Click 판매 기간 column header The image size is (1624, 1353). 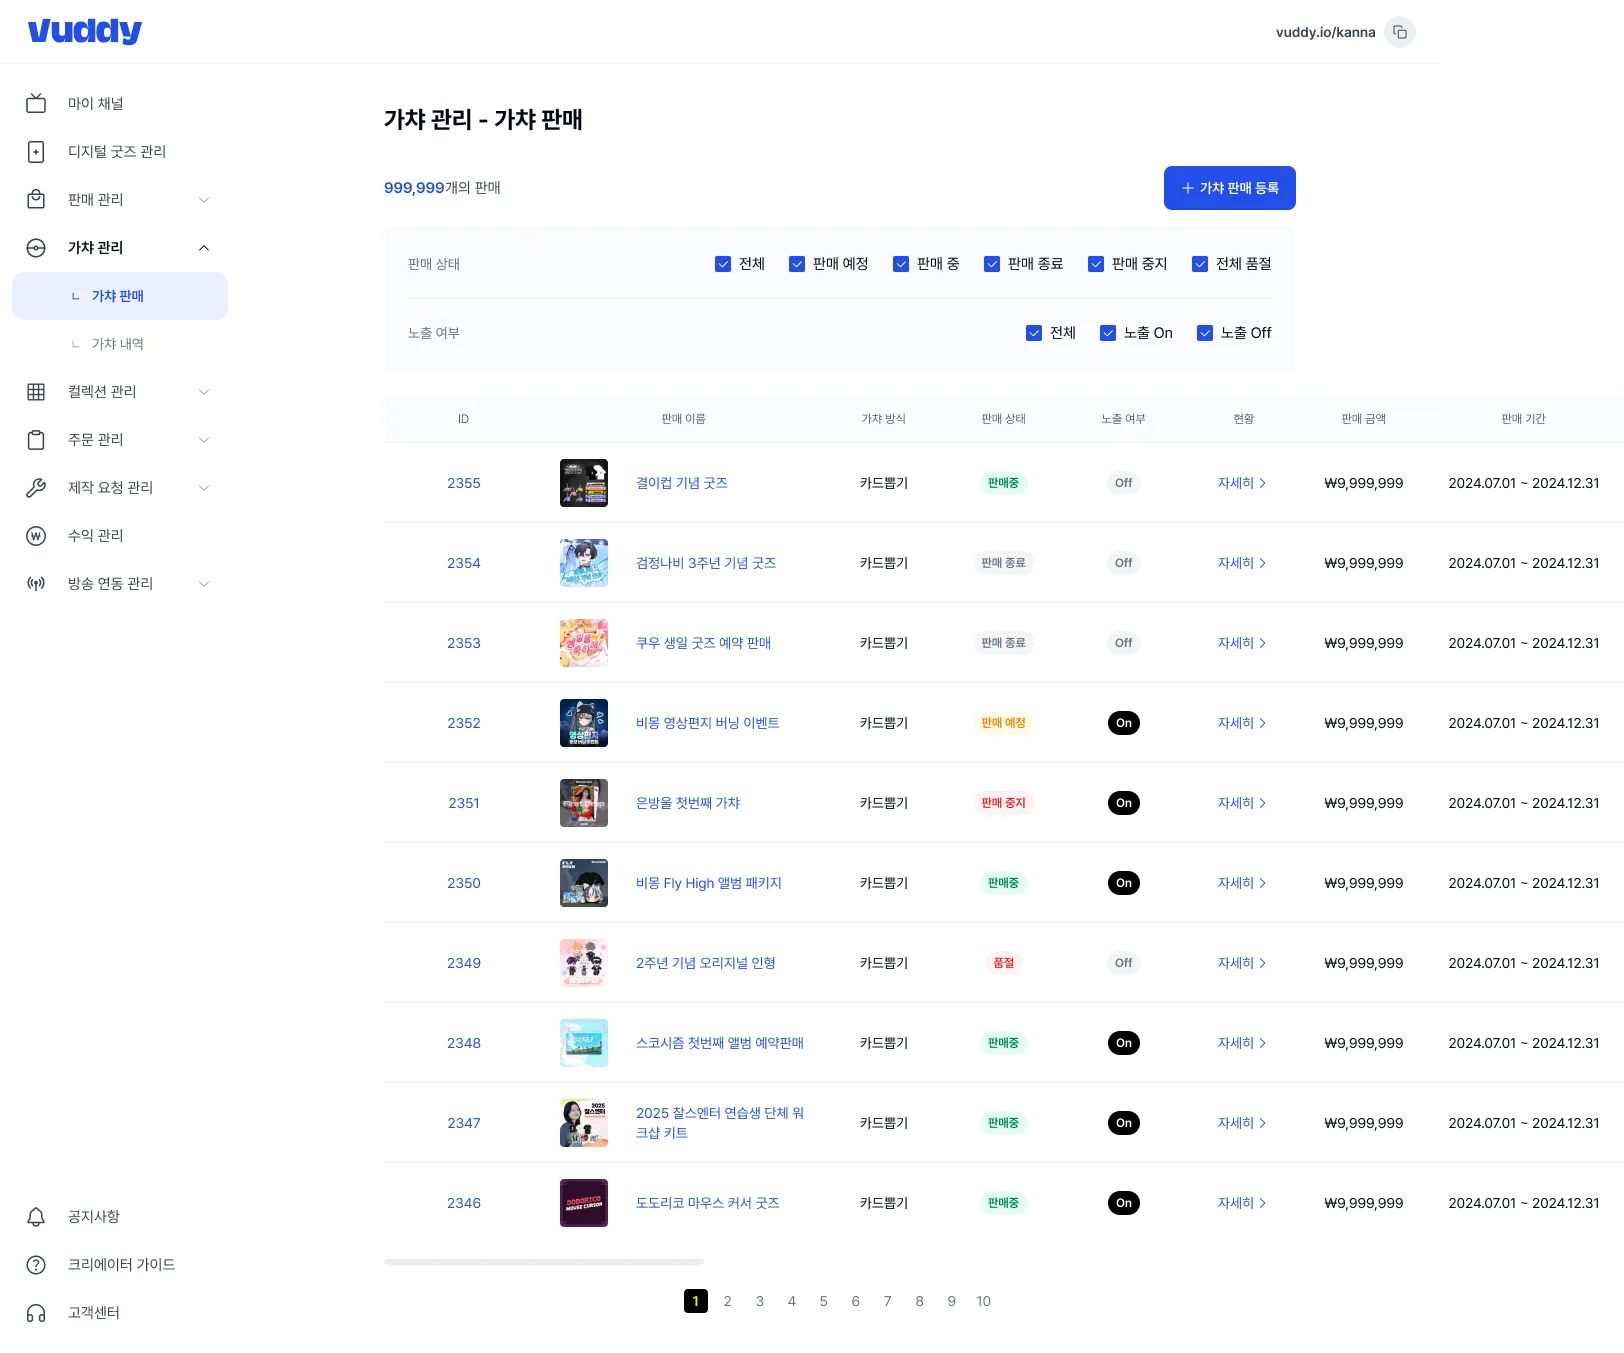coord(1524,419)
